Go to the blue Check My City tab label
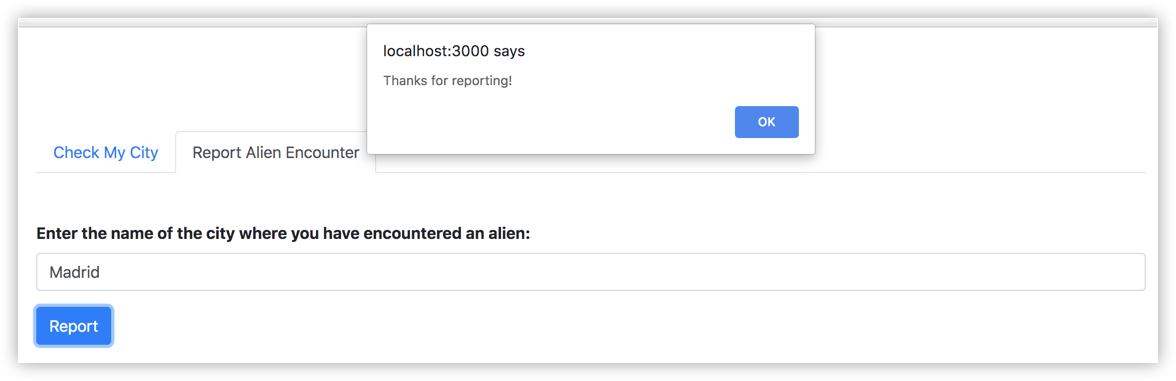Screen dimensions: 1176x381 pyautogui.click(x=106, y=153)
